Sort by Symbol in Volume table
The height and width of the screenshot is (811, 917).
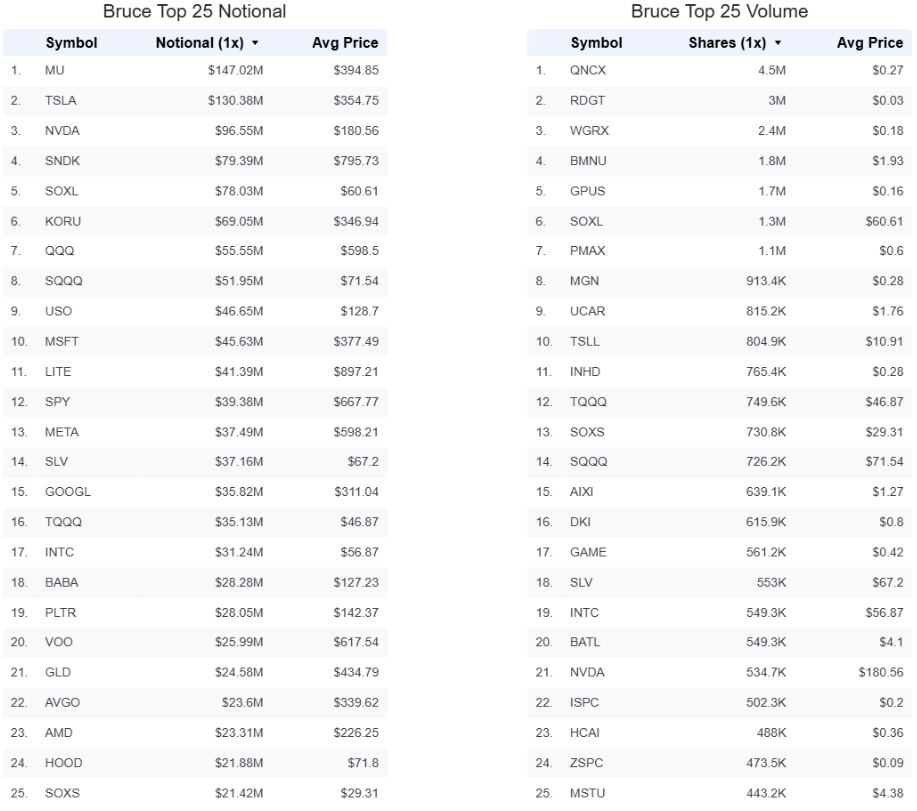tap(597, 43)
